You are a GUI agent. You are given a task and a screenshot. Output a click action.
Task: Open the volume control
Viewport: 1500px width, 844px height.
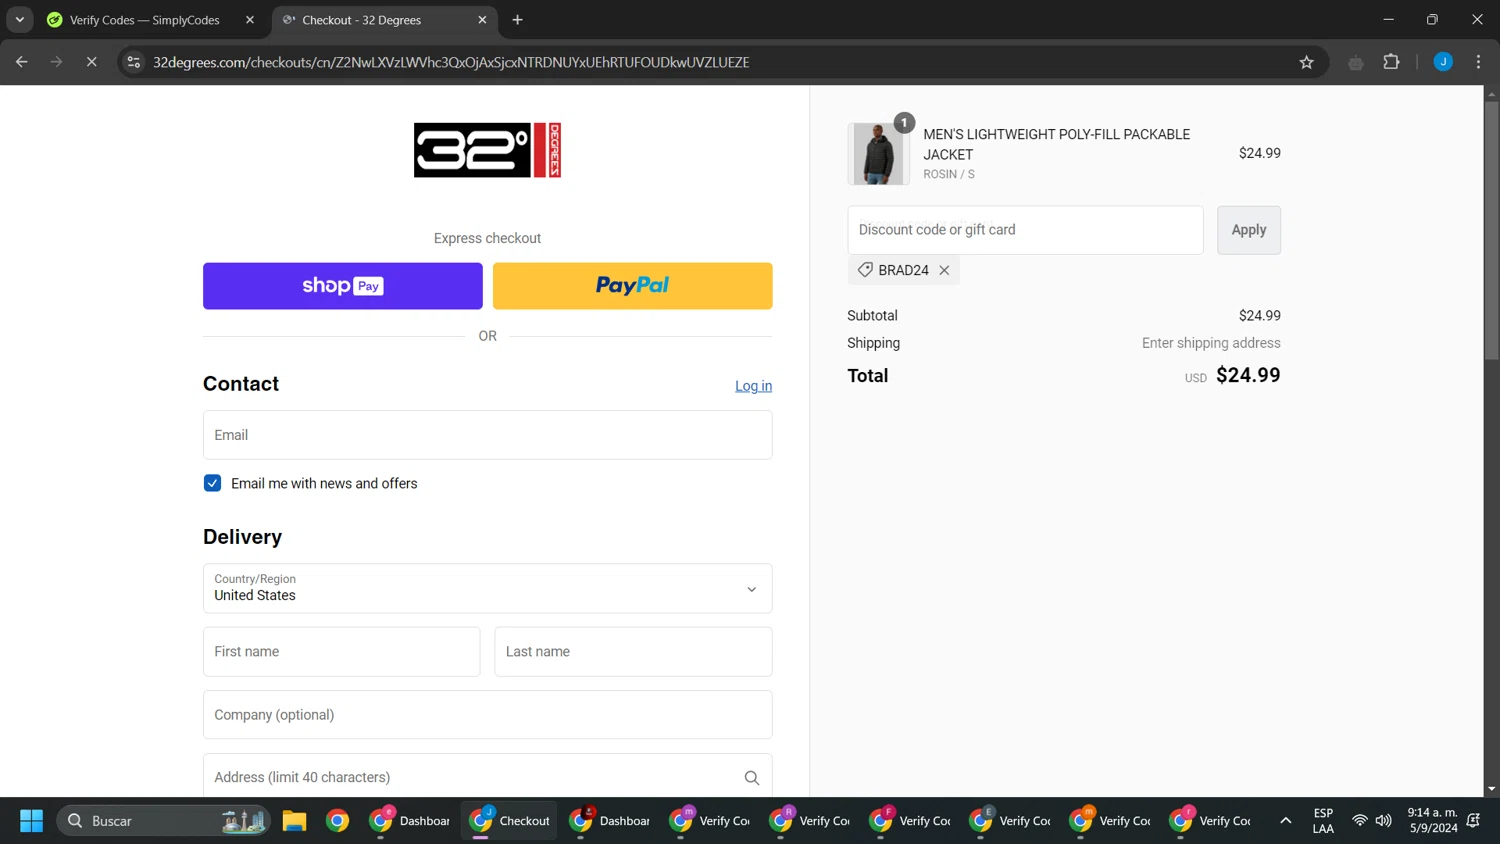point(1384,821)
